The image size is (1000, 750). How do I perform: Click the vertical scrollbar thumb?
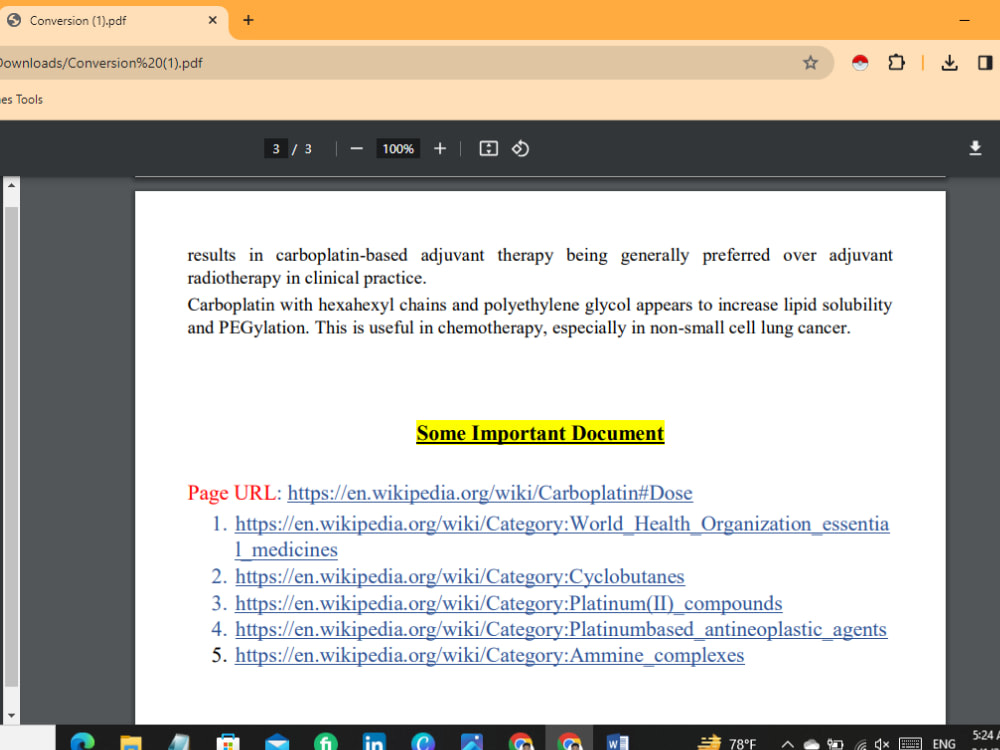(x=11, y=446)
